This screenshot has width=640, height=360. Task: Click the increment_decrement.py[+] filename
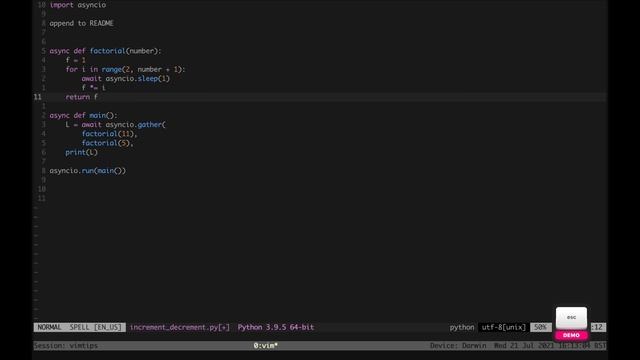pyautogui.click(x=180, y=327)
